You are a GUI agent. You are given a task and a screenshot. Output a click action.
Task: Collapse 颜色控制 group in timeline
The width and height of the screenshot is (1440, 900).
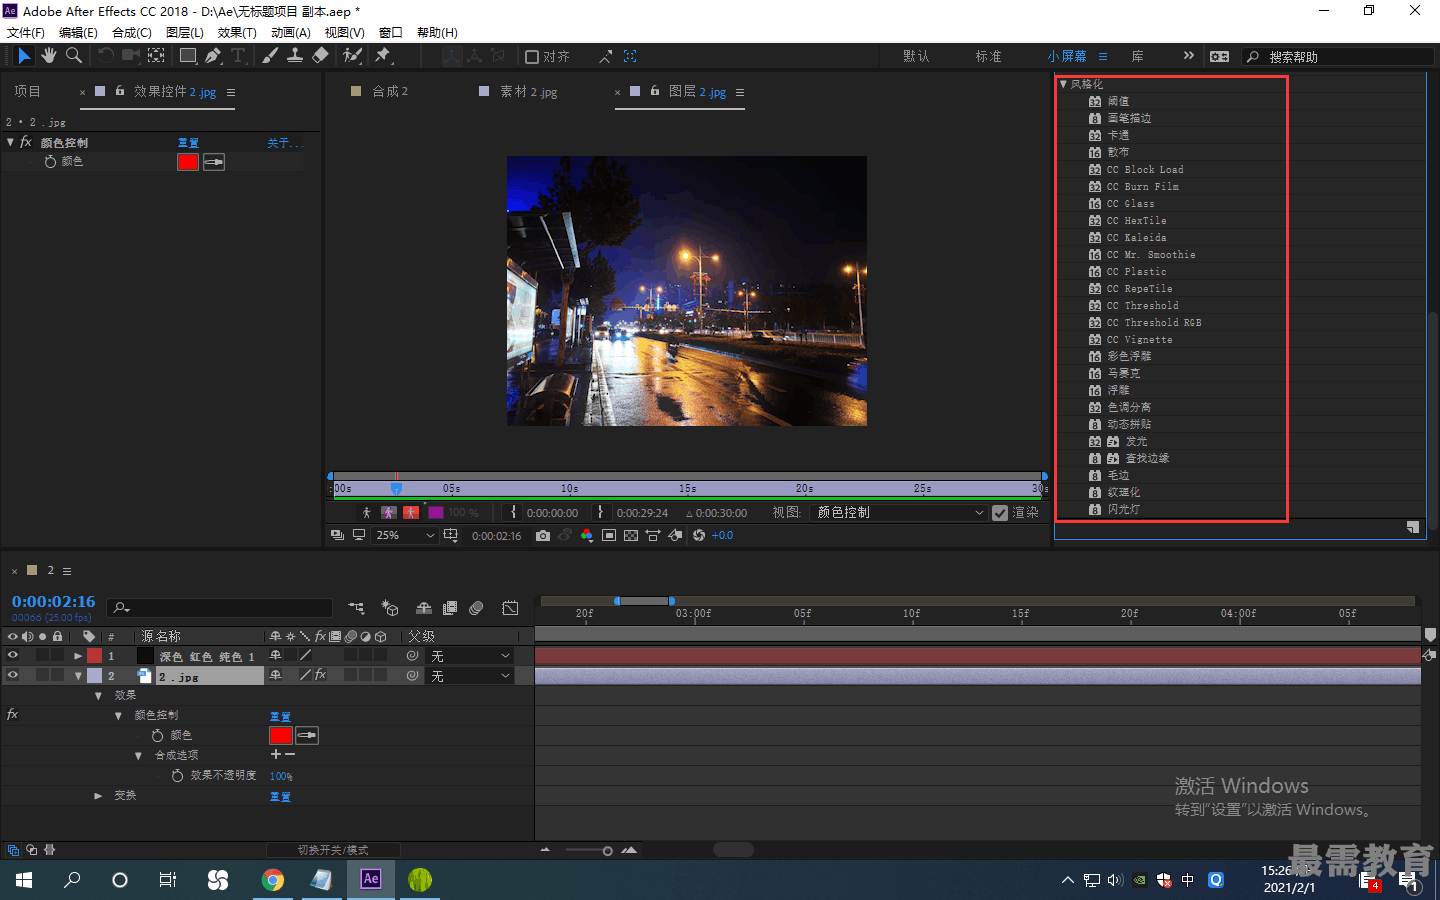(118, 716)
